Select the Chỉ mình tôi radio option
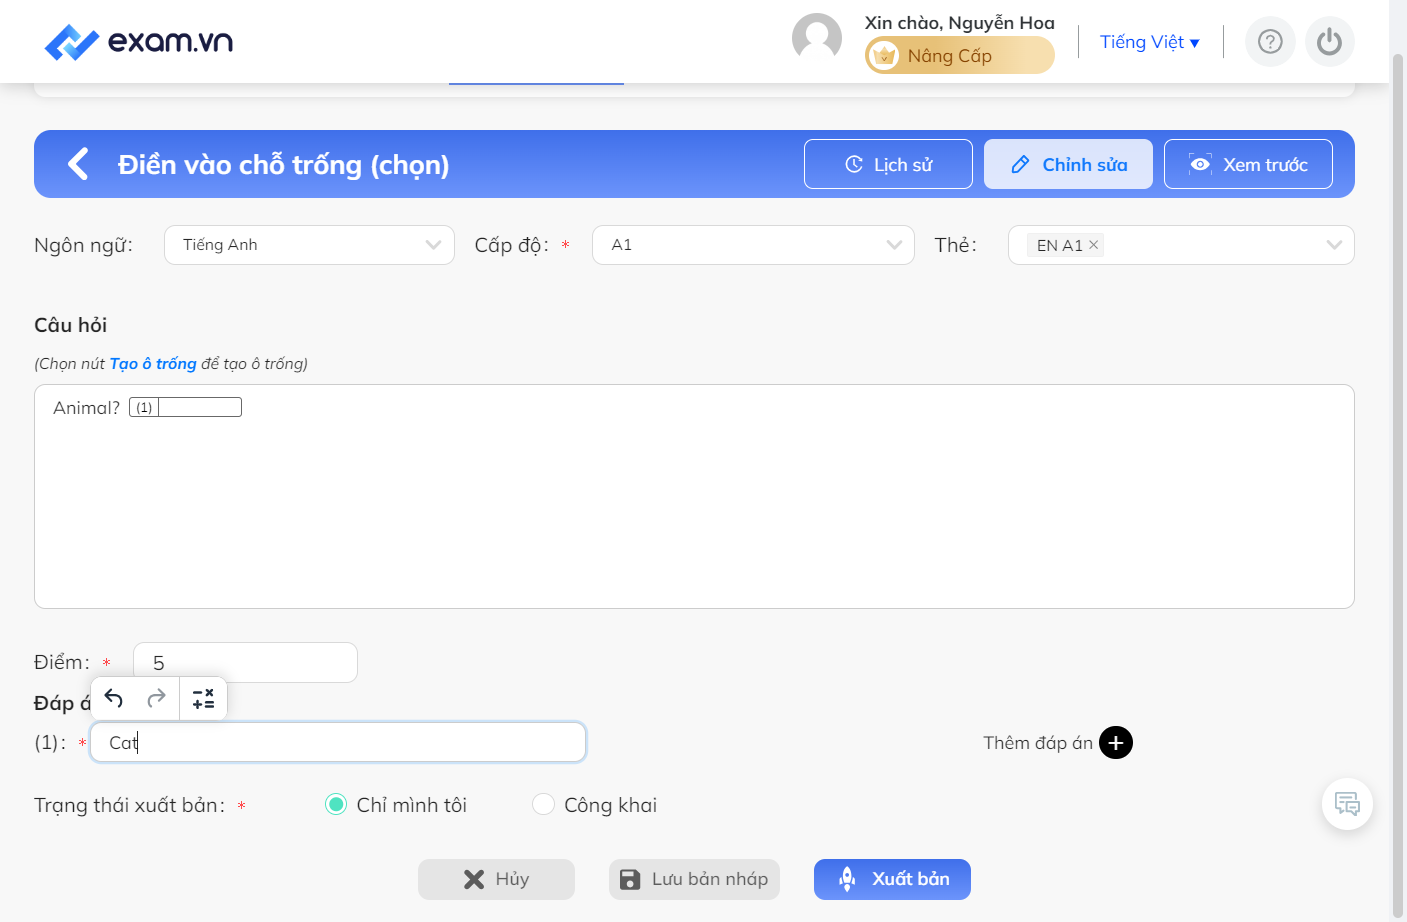1407x922 pixels. click(336, 805)
